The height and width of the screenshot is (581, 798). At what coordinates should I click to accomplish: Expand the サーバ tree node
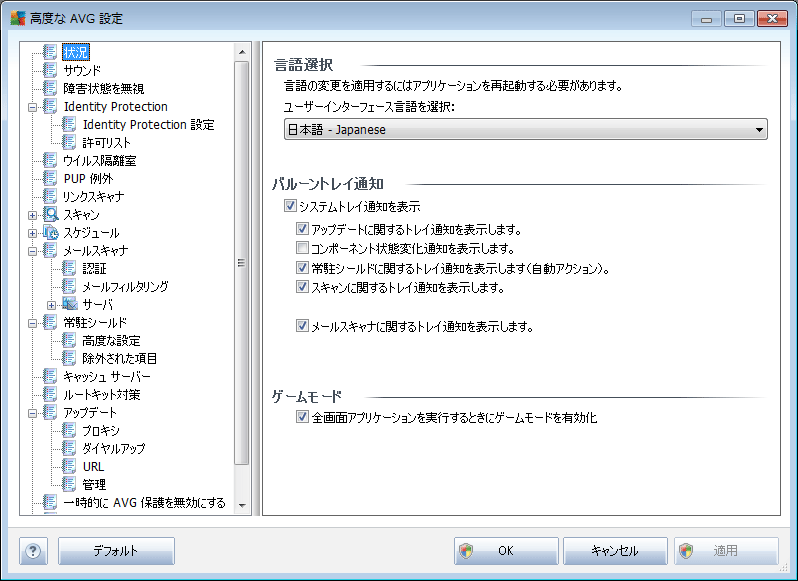point(51,305)
